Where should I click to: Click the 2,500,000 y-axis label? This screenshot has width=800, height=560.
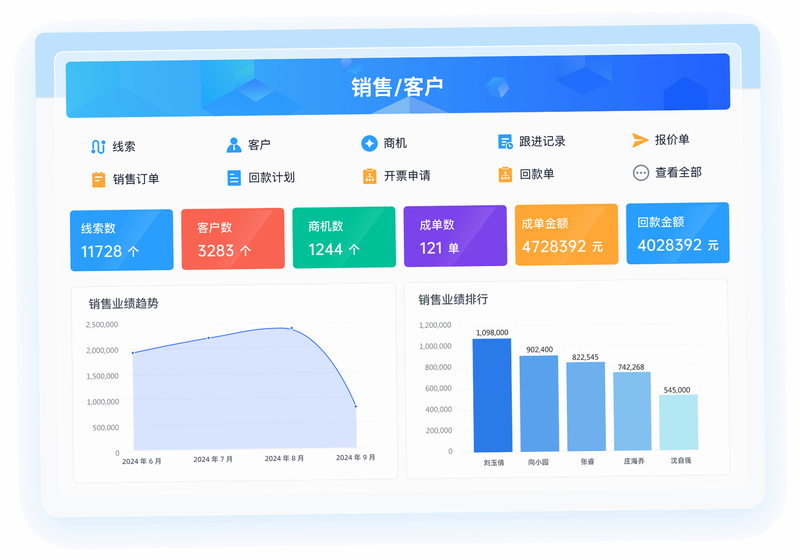pyautogui.click(x=102, y=324)
